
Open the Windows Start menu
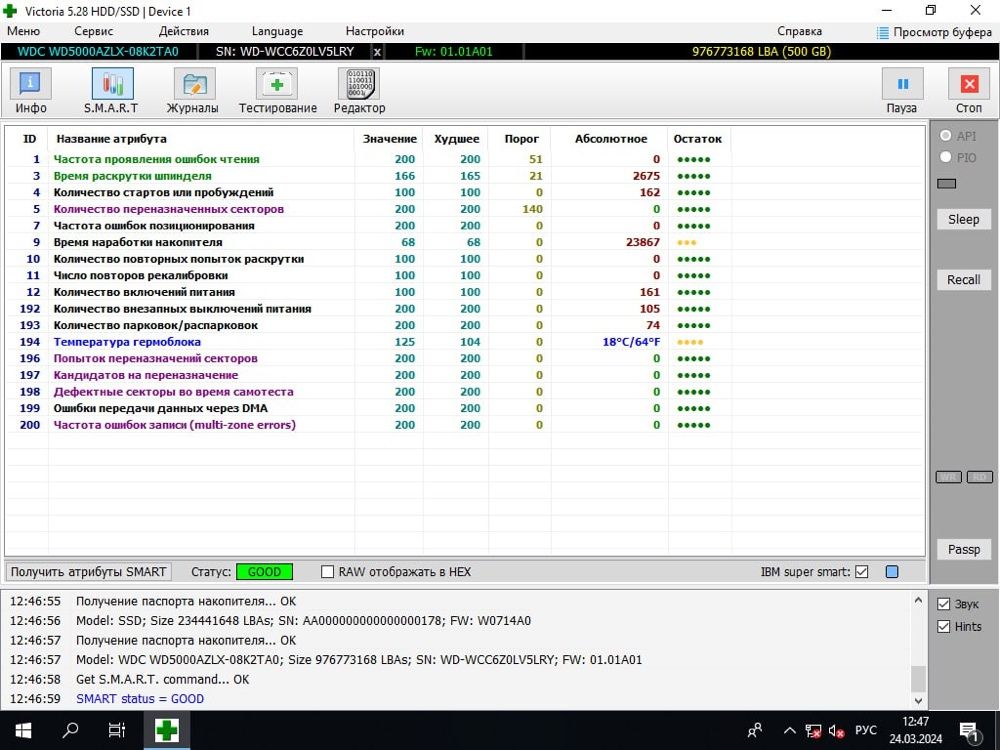tap(23, 730)
